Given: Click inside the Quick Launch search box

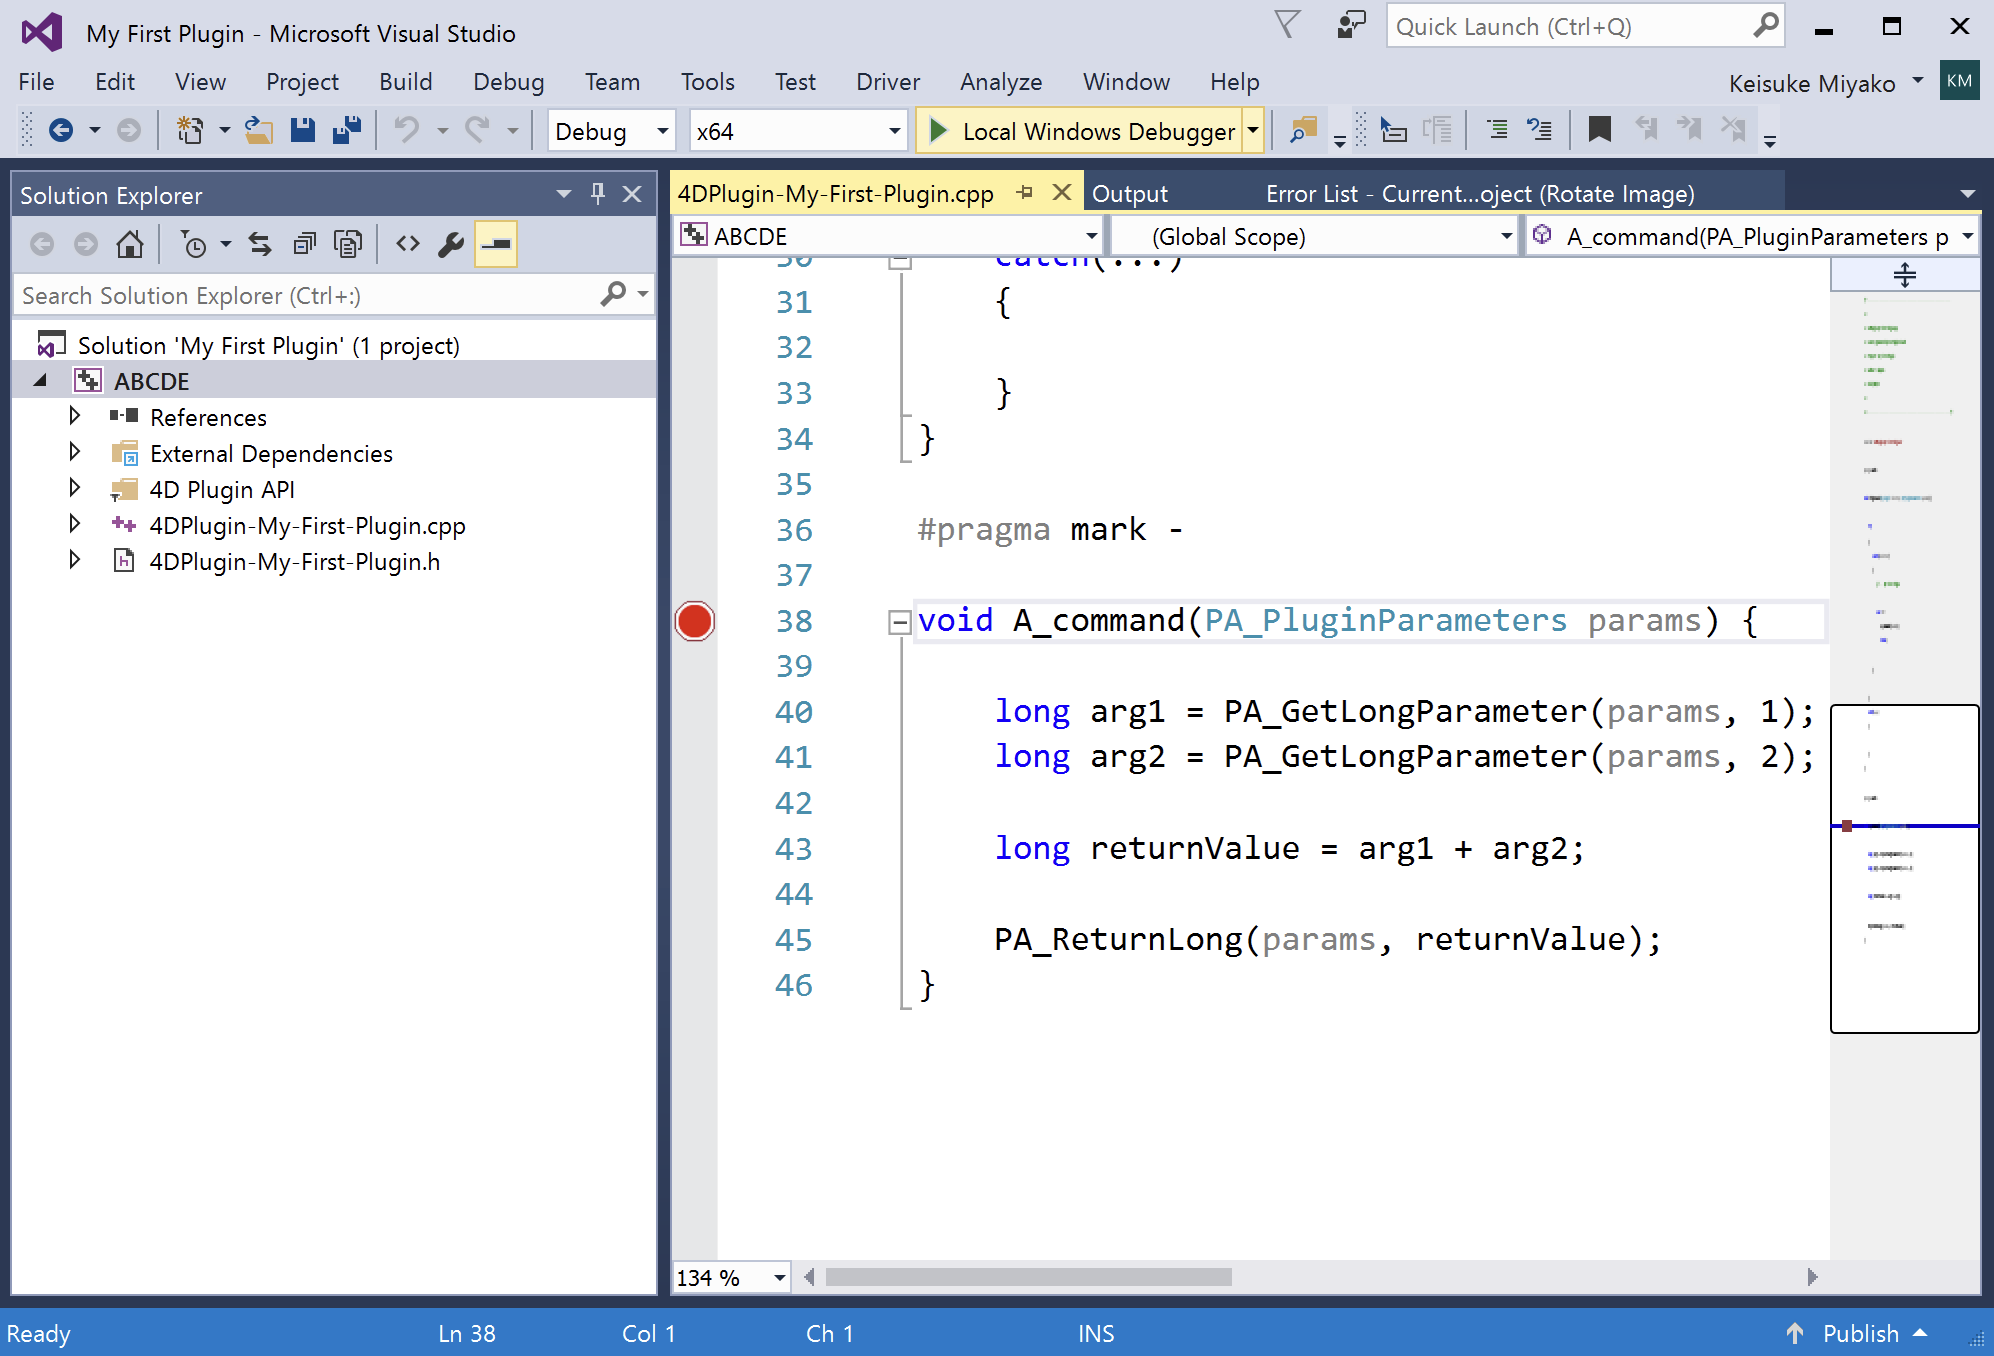Looking at the screenshot, I should (x=1560, y=25).
